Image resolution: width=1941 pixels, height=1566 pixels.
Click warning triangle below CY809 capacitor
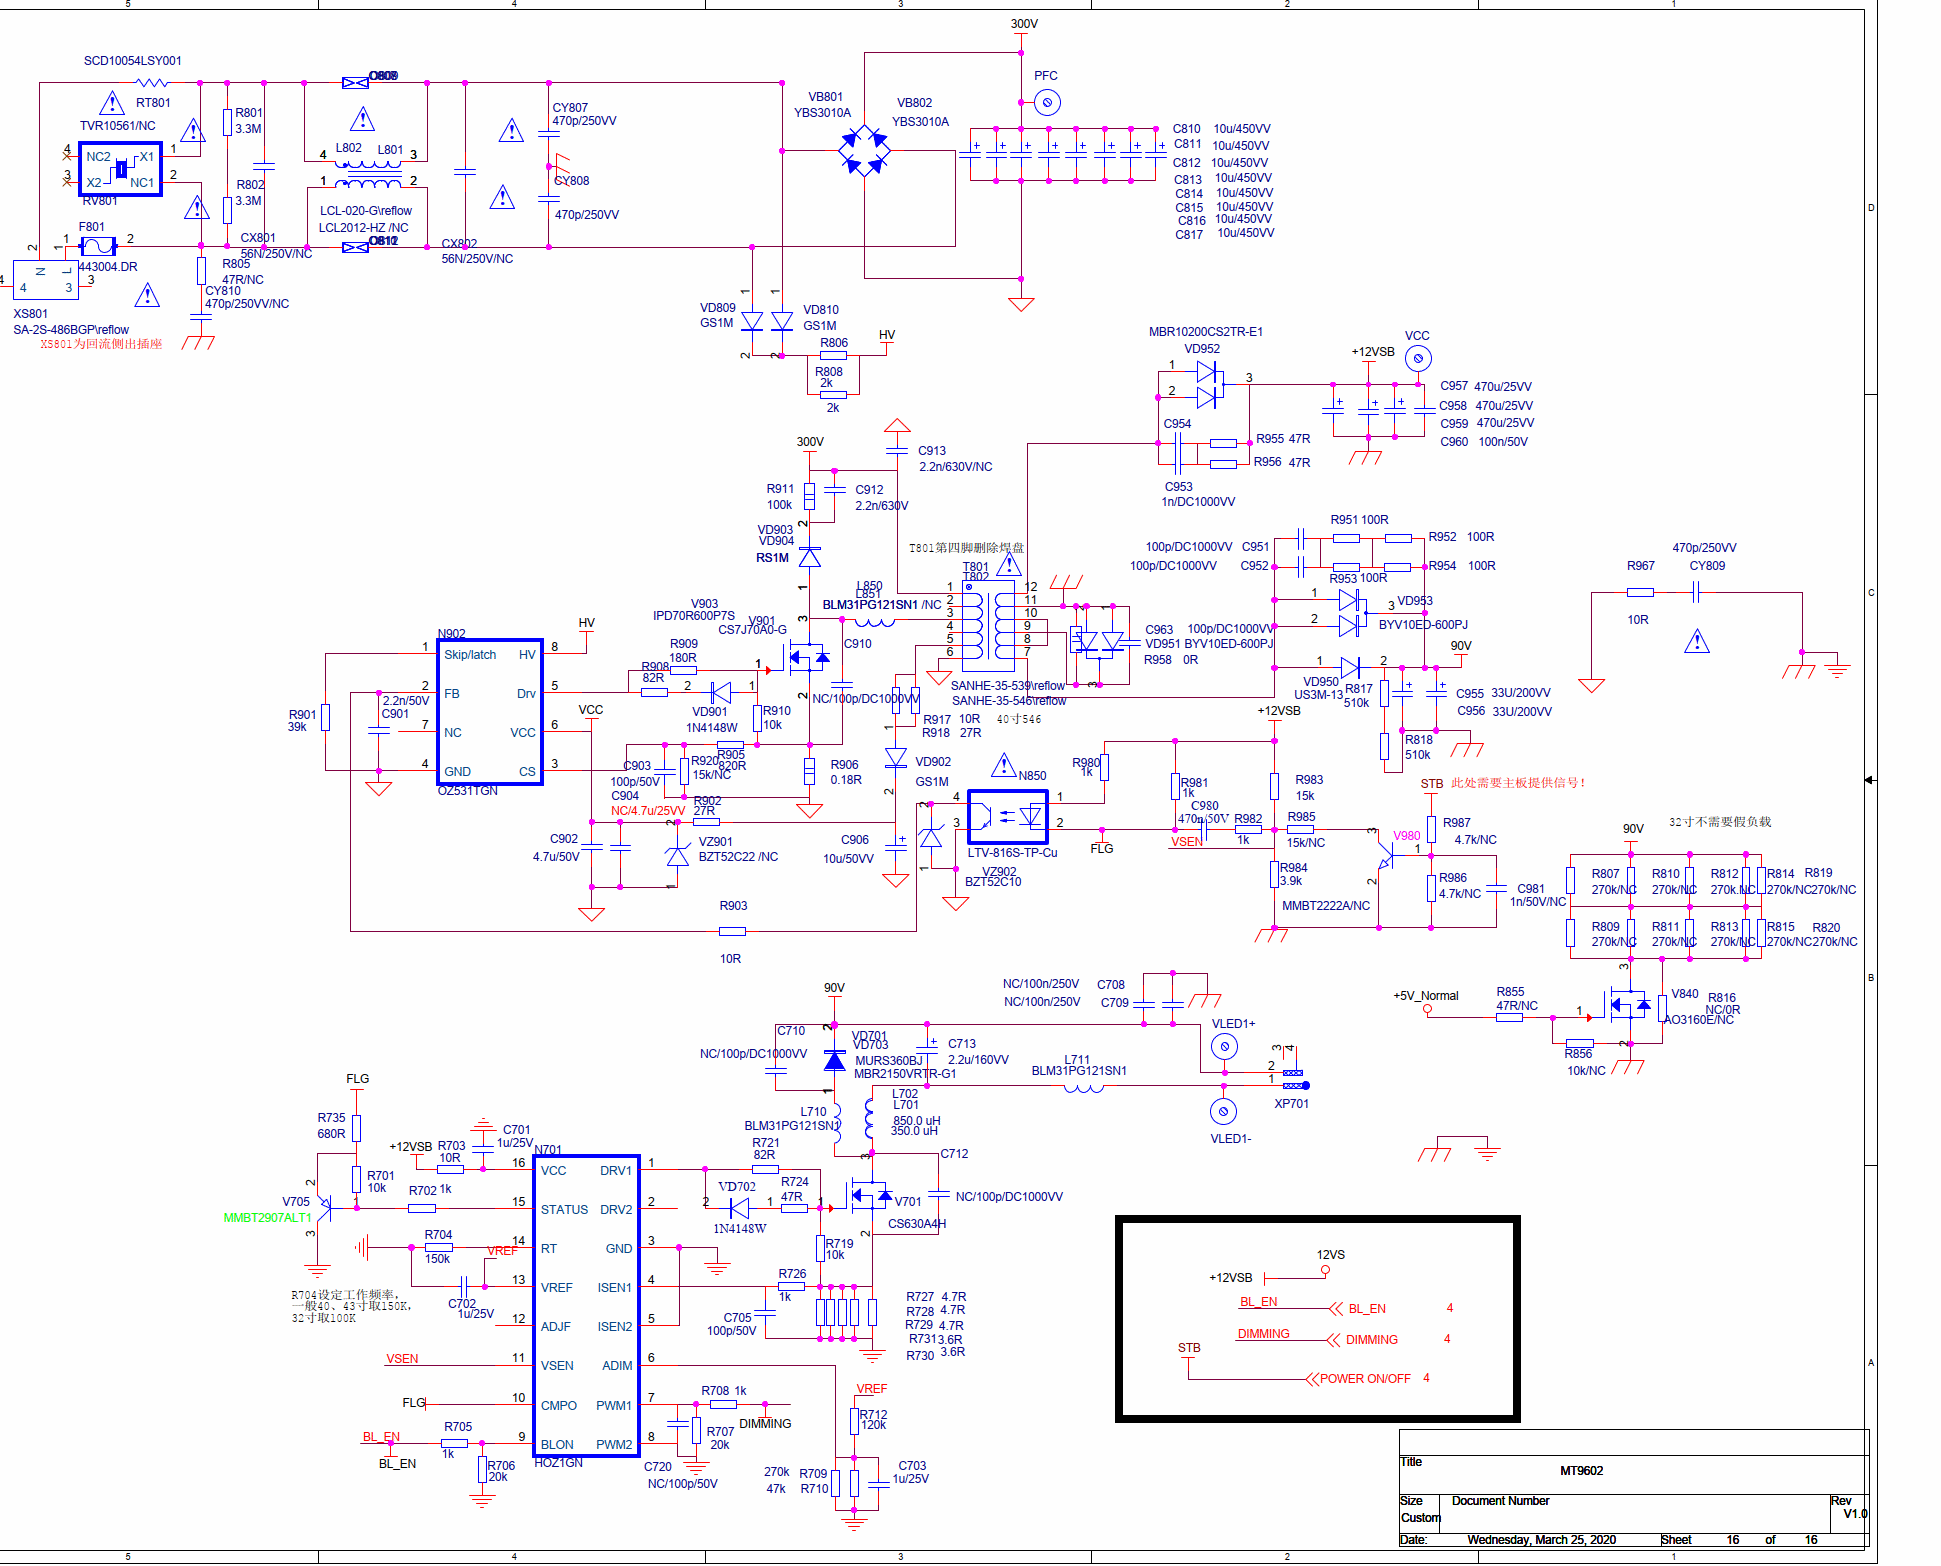pos(1697,641)
